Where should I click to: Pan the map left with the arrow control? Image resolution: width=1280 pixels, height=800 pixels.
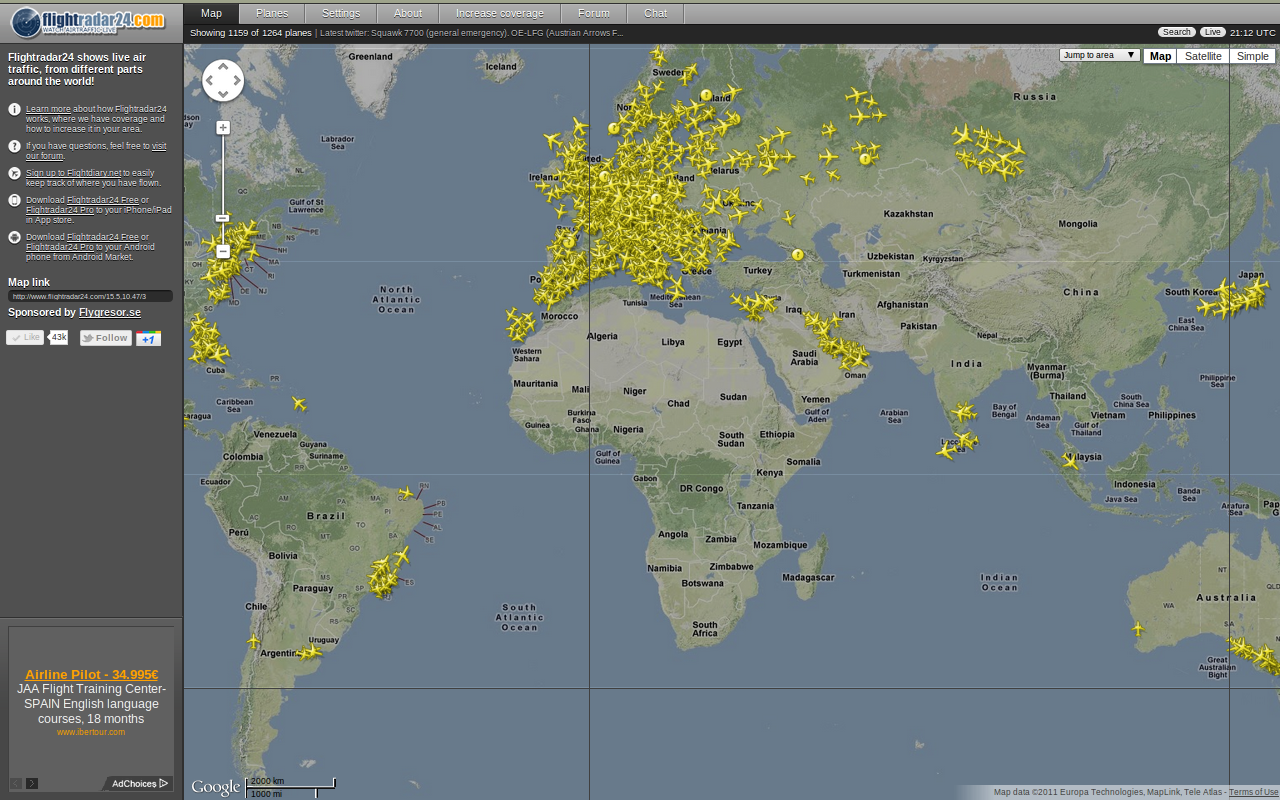pyautogui.click(x=210, y=81)
